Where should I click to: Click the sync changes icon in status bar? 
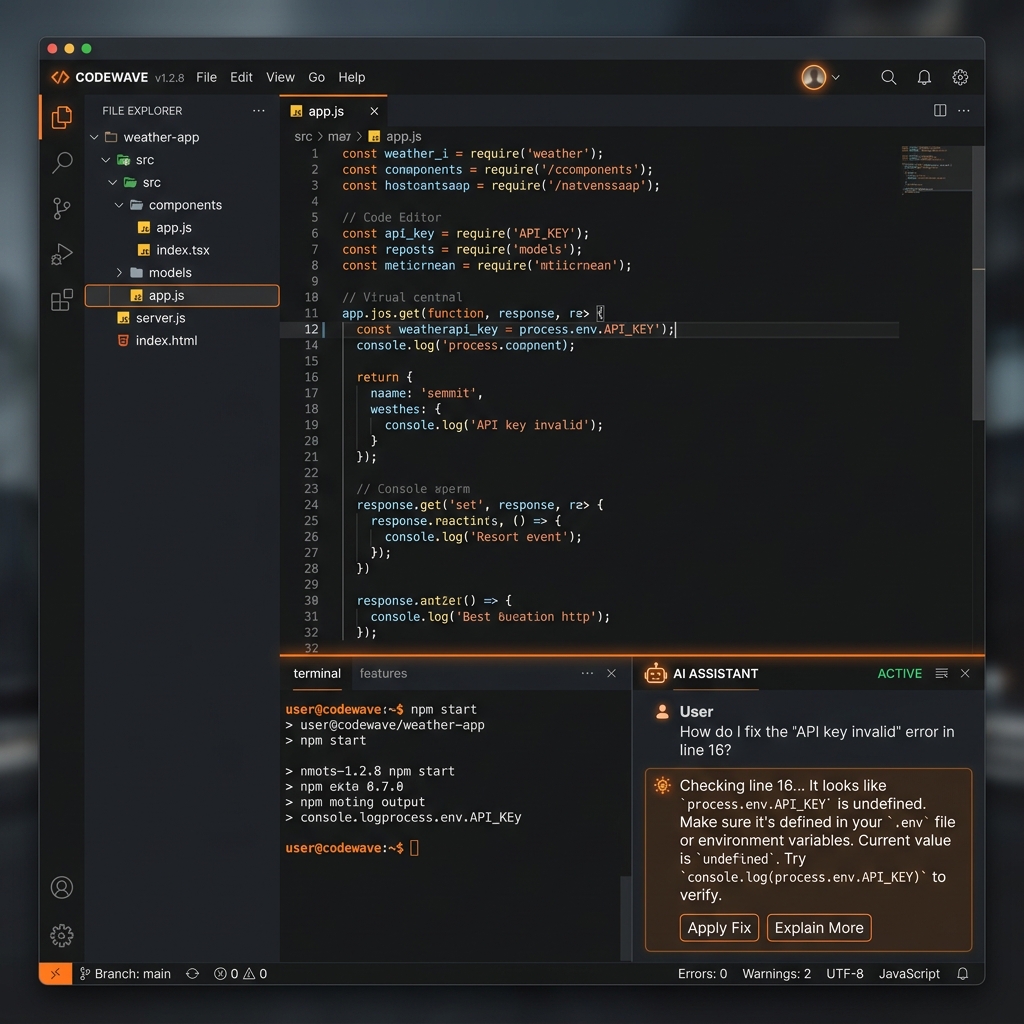tap(192, 974)
